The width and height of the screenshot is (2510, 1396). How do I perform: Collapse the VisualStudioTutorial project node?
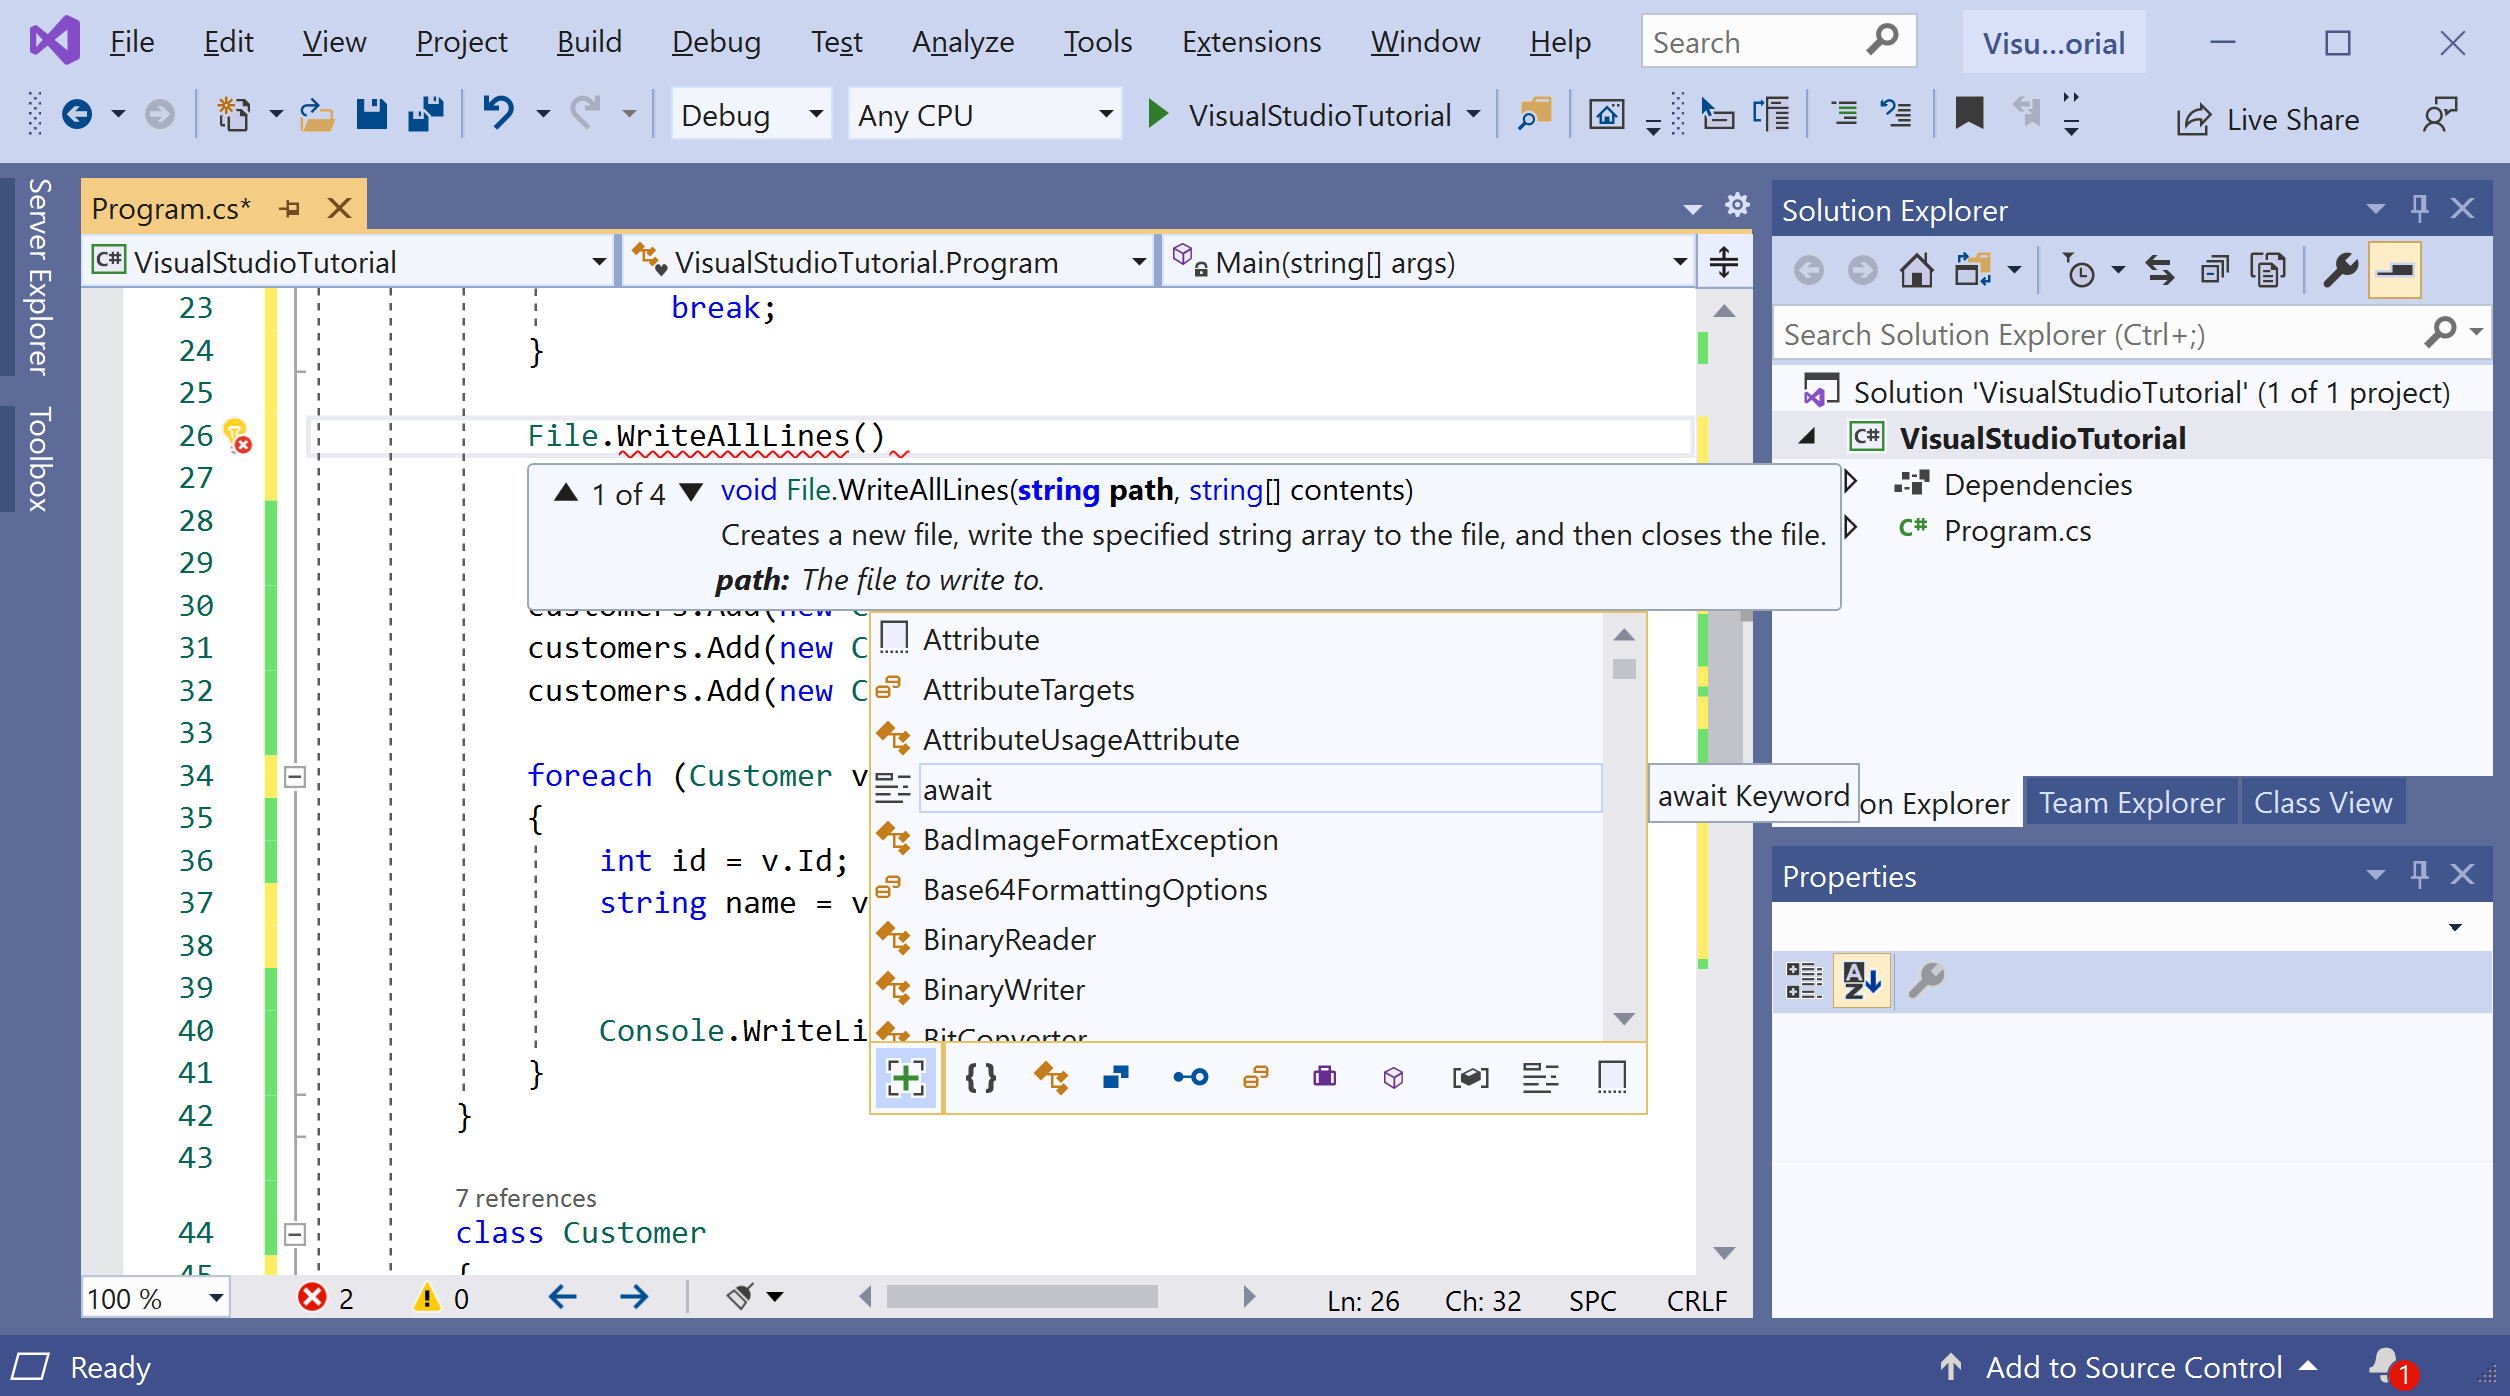click(x=1808, y=437)
